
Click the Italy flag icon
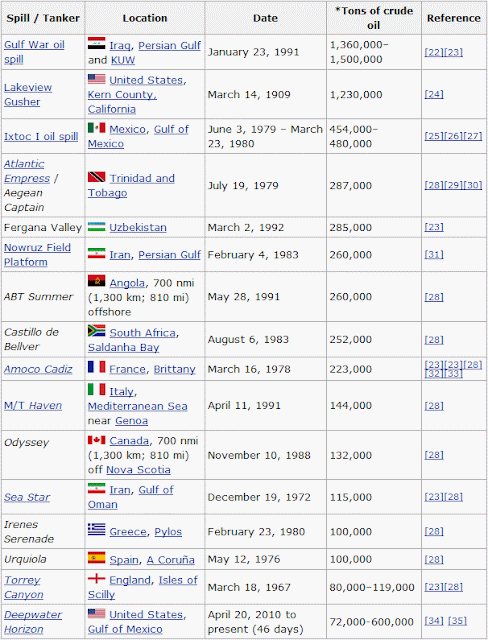[96, 389]
